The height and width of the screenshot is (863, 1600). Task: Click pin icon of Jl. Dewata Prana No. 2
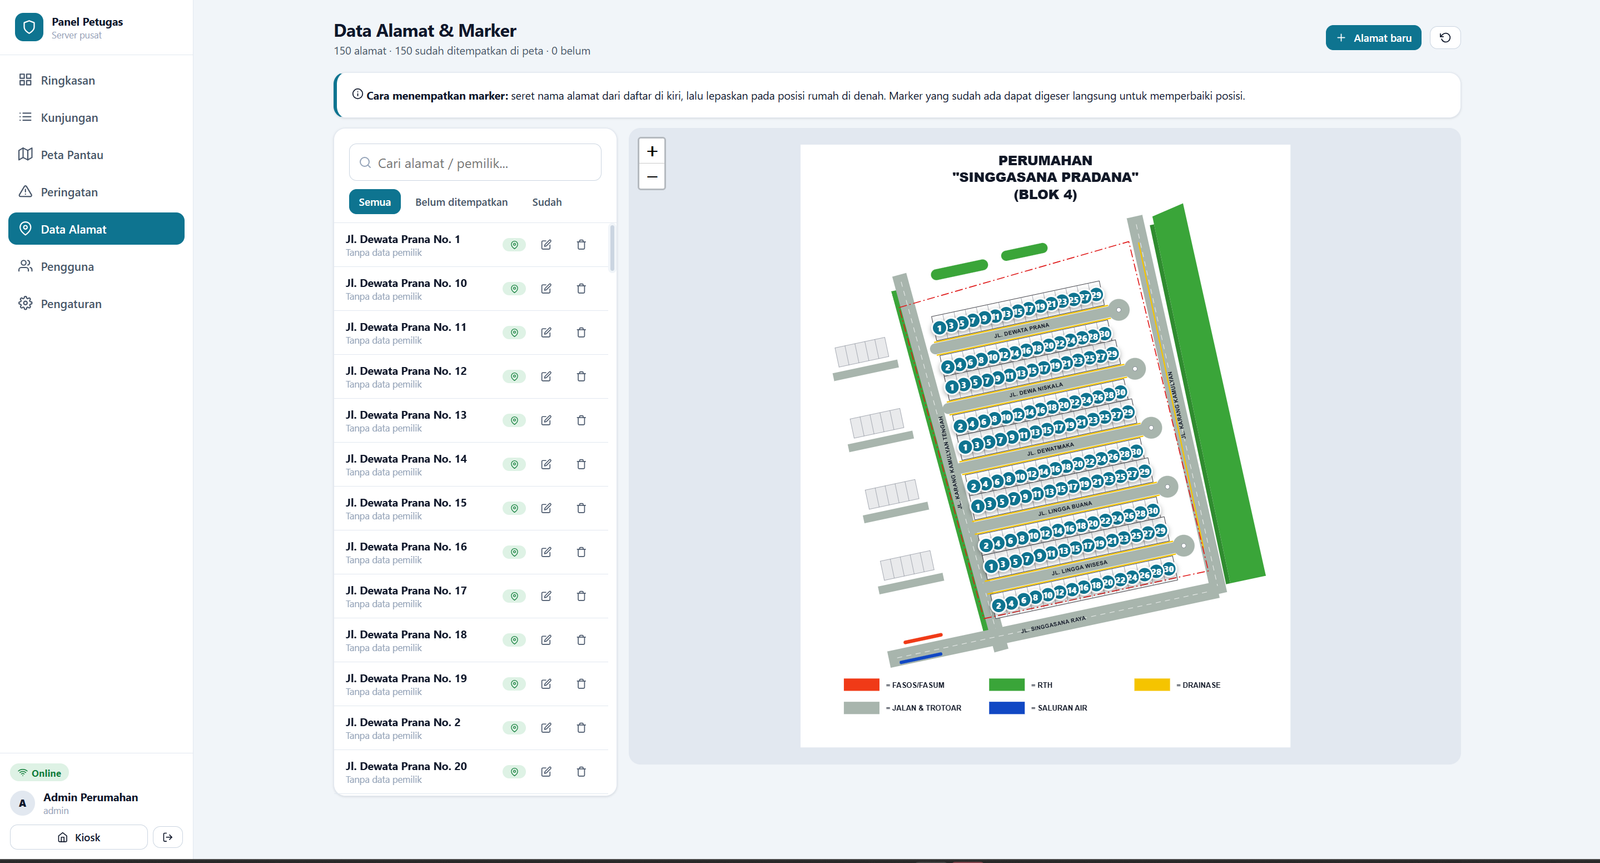point(514,729)
